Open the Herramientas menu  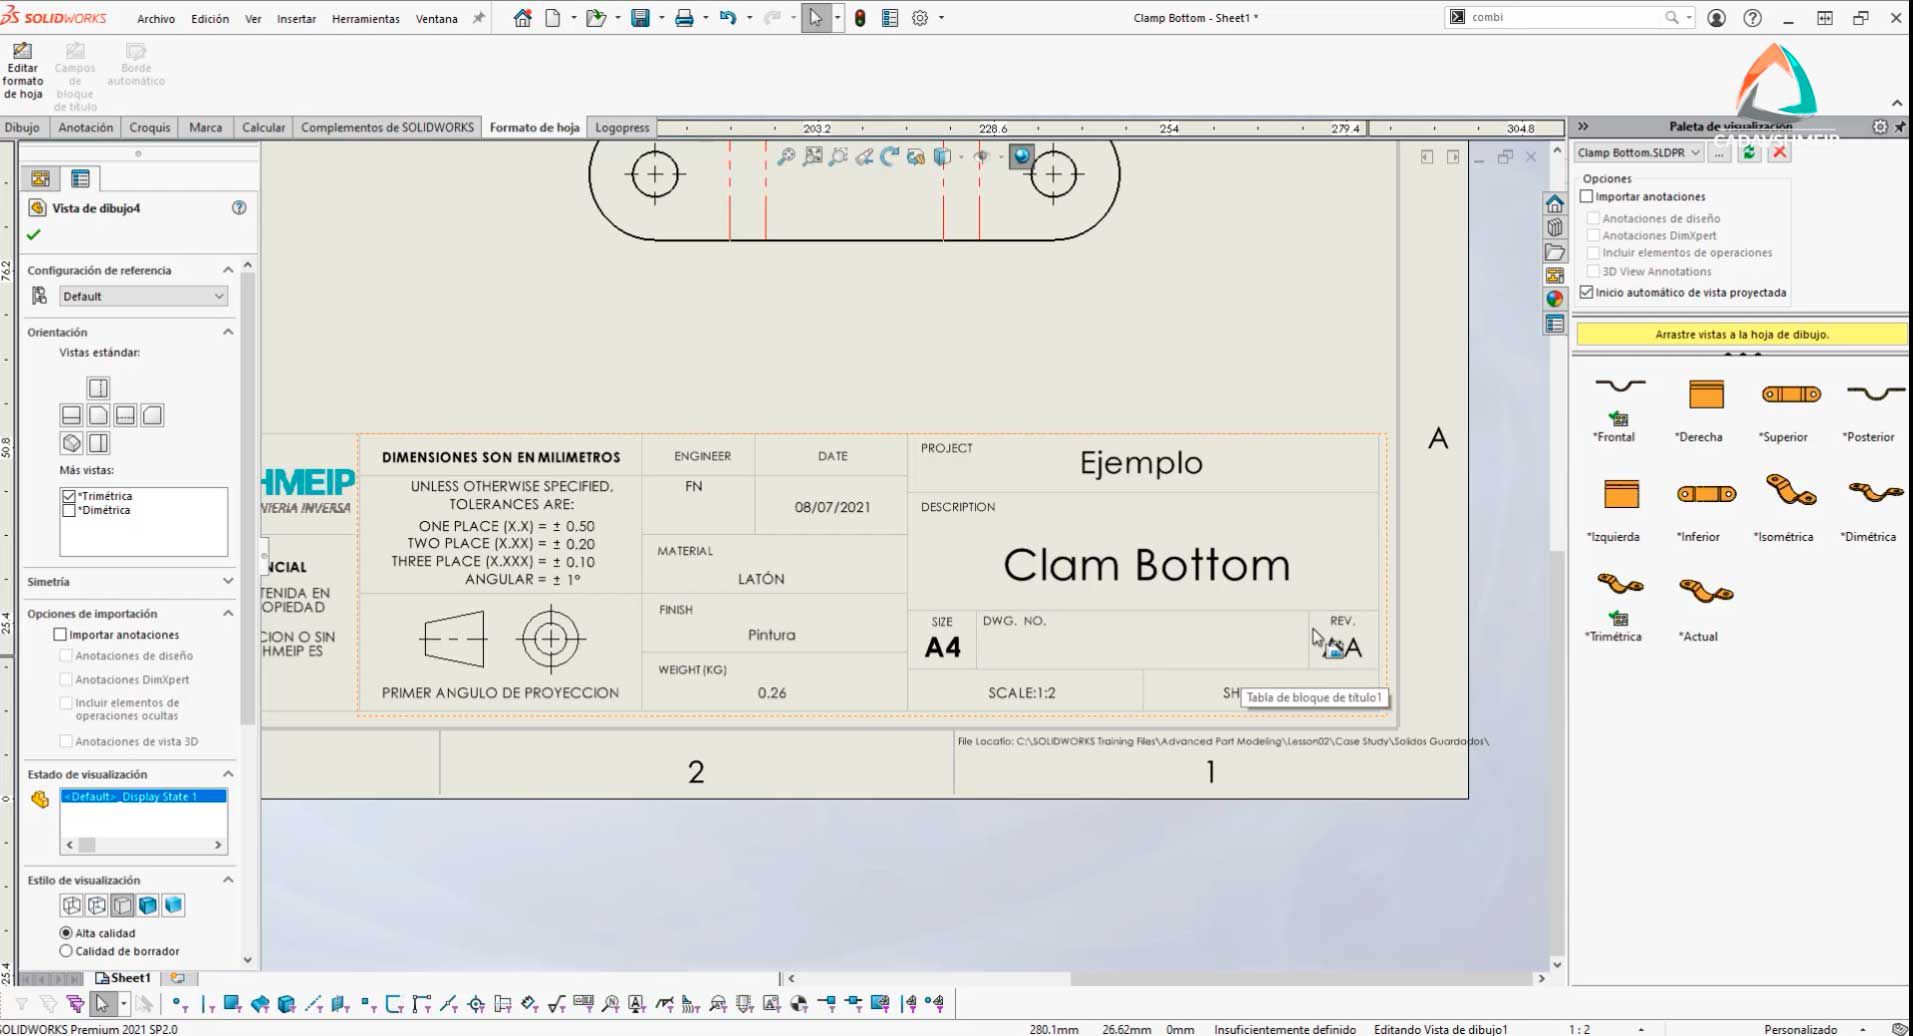coord(364,18)
